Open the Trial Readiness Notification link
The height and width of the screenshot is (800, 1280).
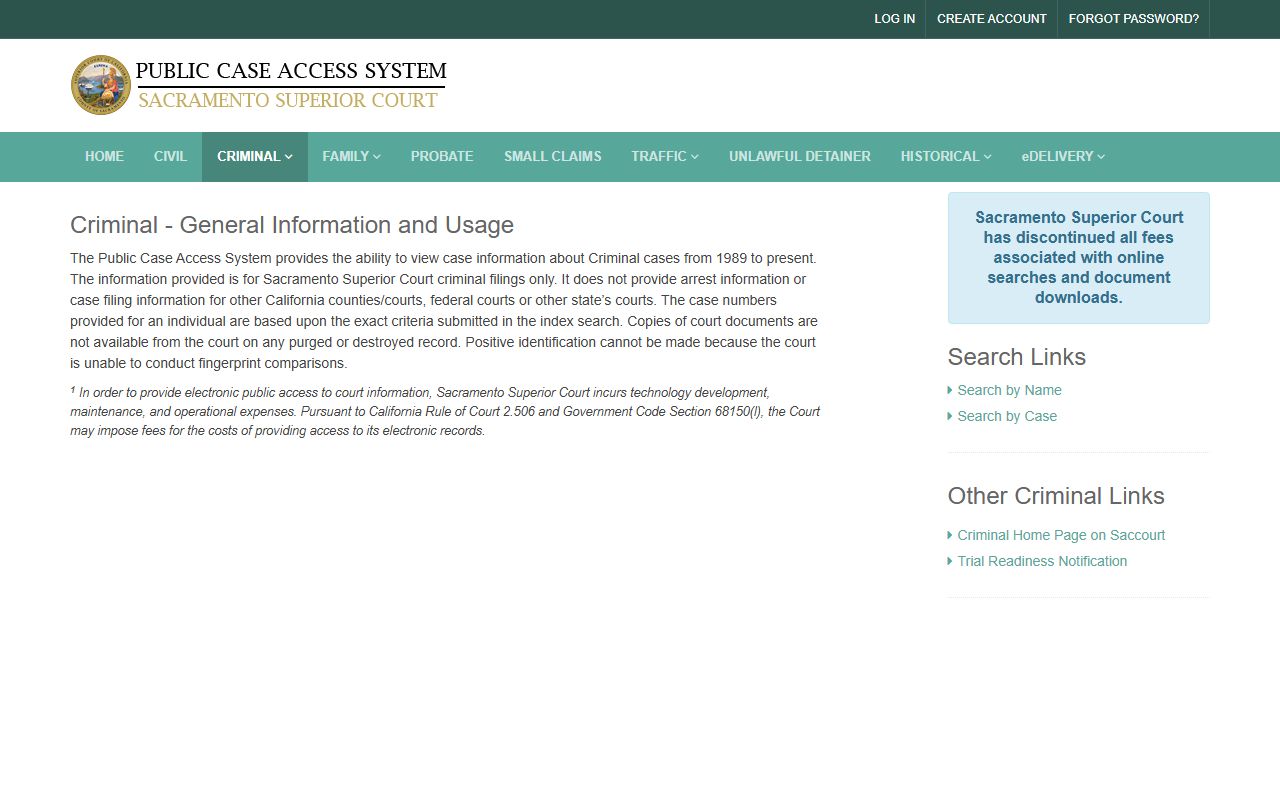pyautogui.click(x=1042, y=561)
